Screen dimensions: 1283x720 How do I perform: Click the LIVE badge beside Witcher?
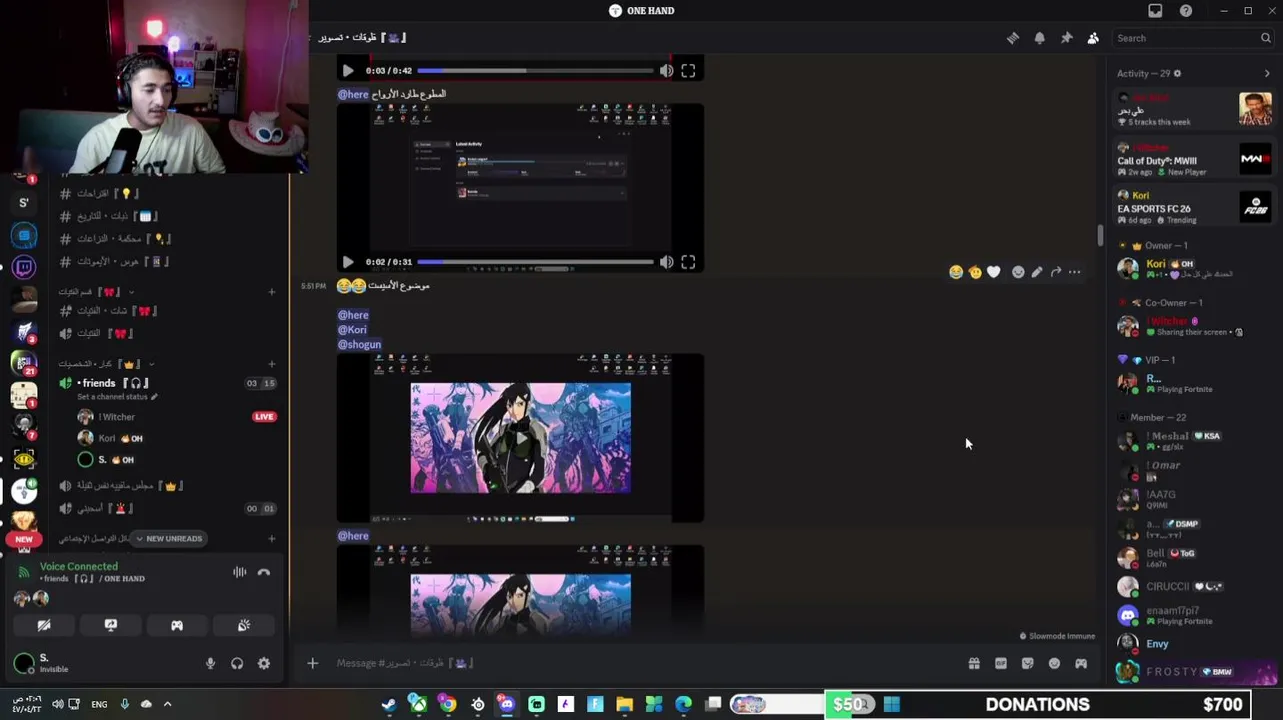coord(264,417)
